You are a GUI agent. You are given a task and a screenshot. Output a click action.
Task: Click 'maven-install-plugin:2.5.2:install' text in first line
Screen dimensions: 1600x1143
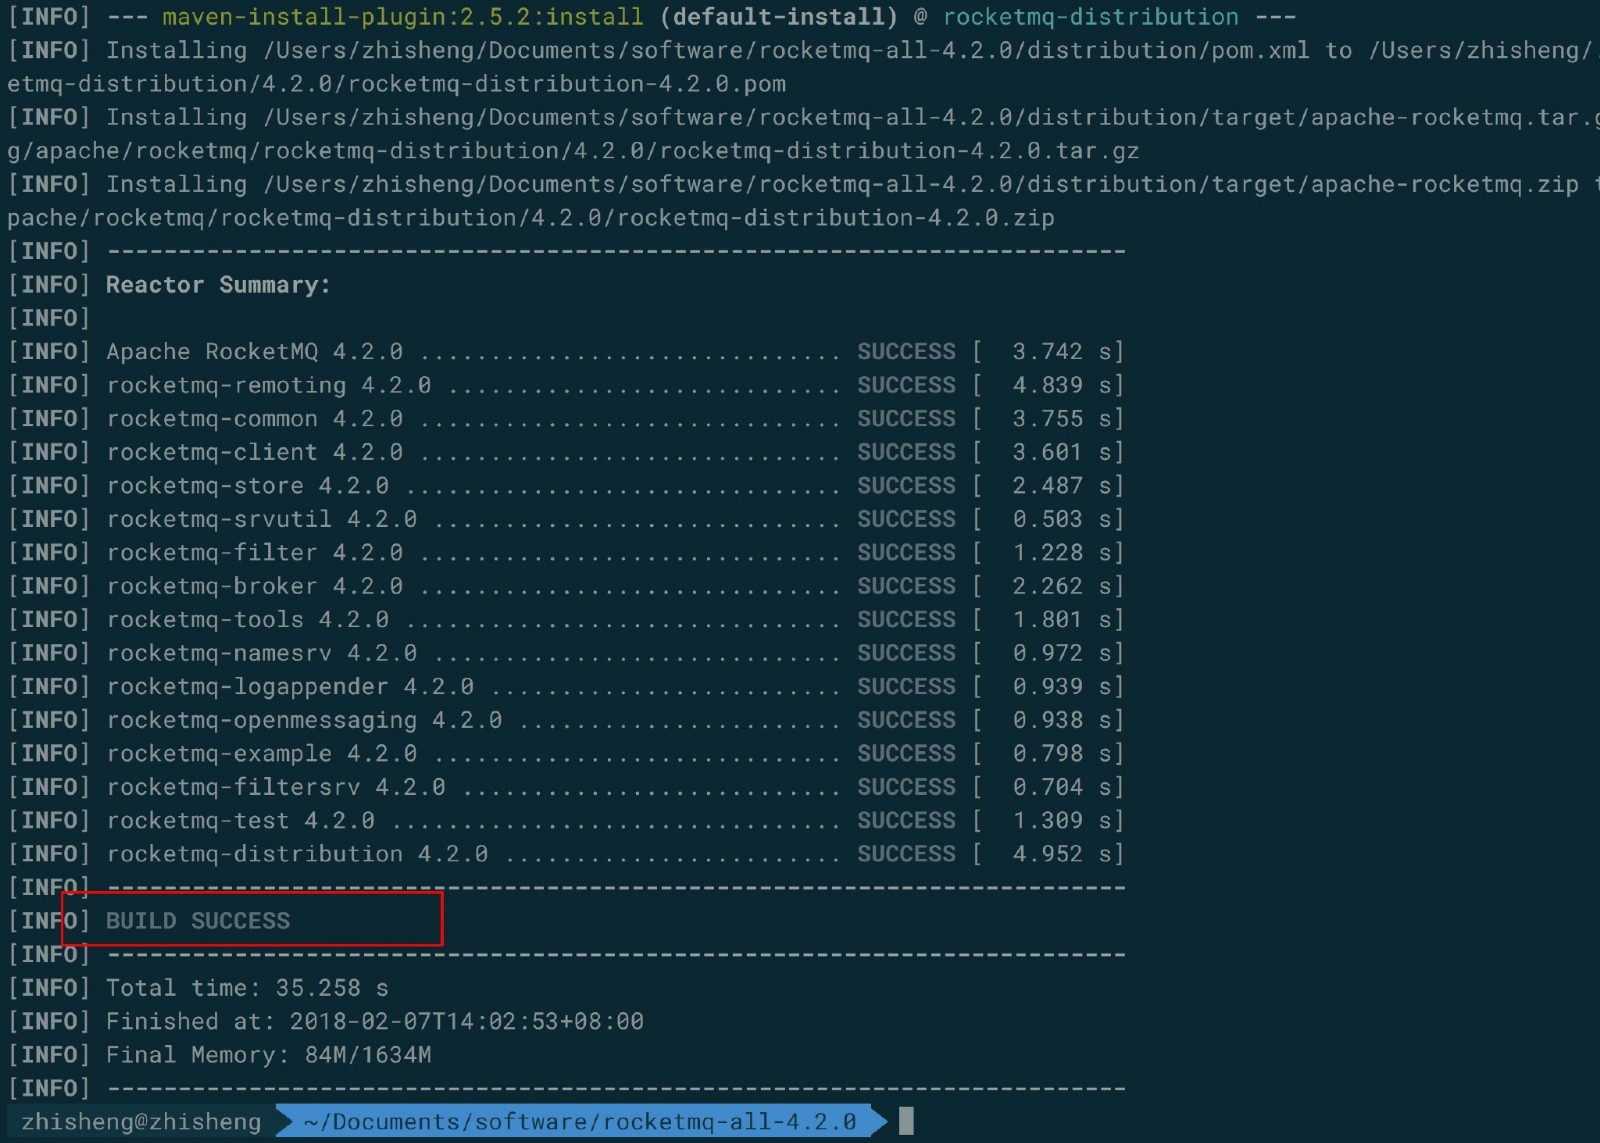tap(403, 17)
